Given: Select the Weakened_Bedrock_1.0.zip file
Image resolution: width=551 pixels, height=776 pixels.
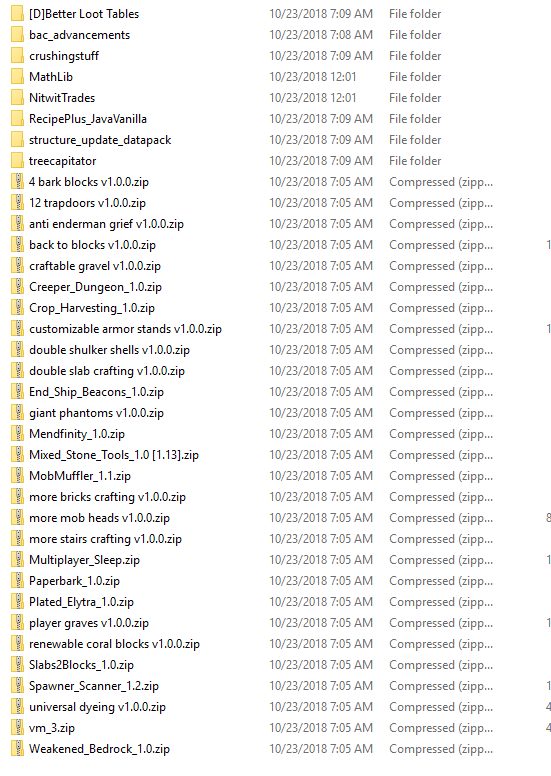Looking at the screenshot, I should tap(99, 749).
